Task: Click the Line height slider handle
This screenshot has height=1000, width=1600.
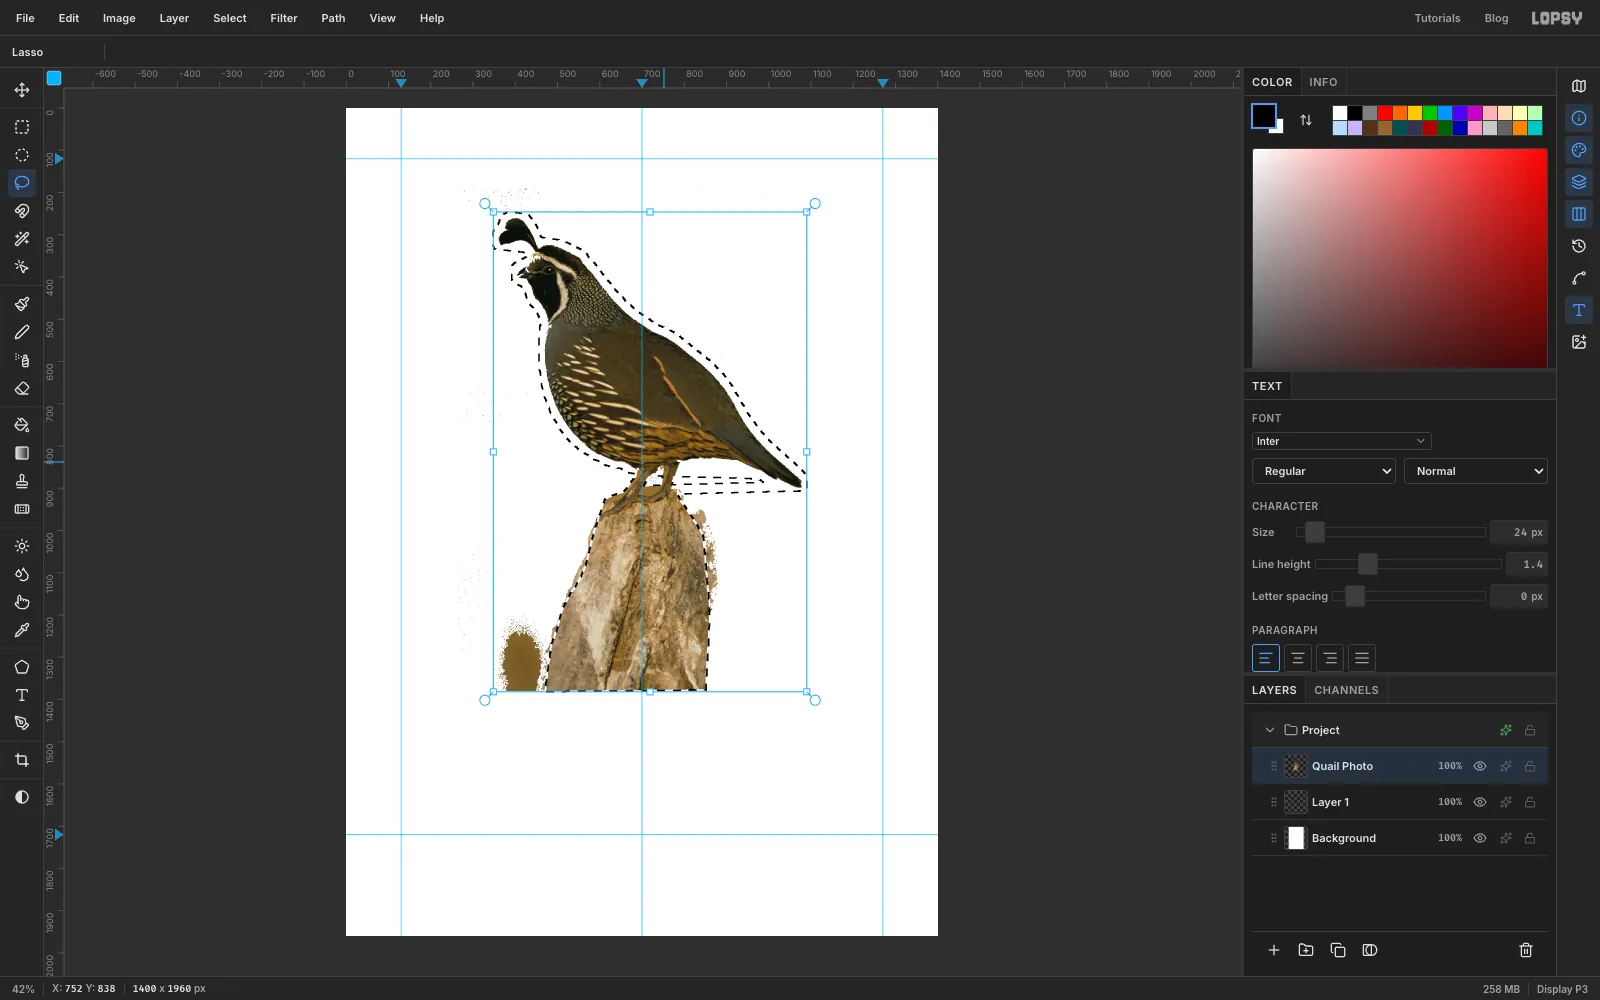Action: (x=1368, y=564)
